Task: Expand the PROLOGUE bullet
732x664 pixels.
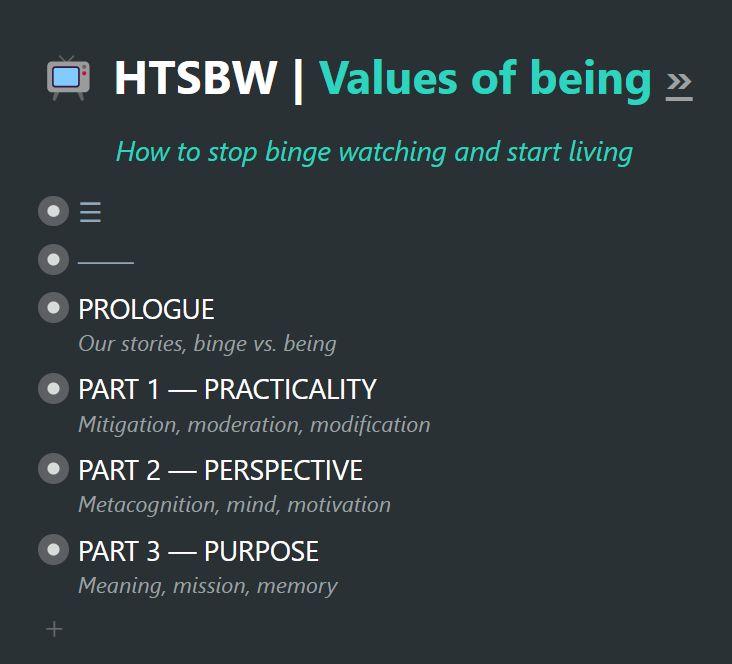Action: [x=53, y=307]
